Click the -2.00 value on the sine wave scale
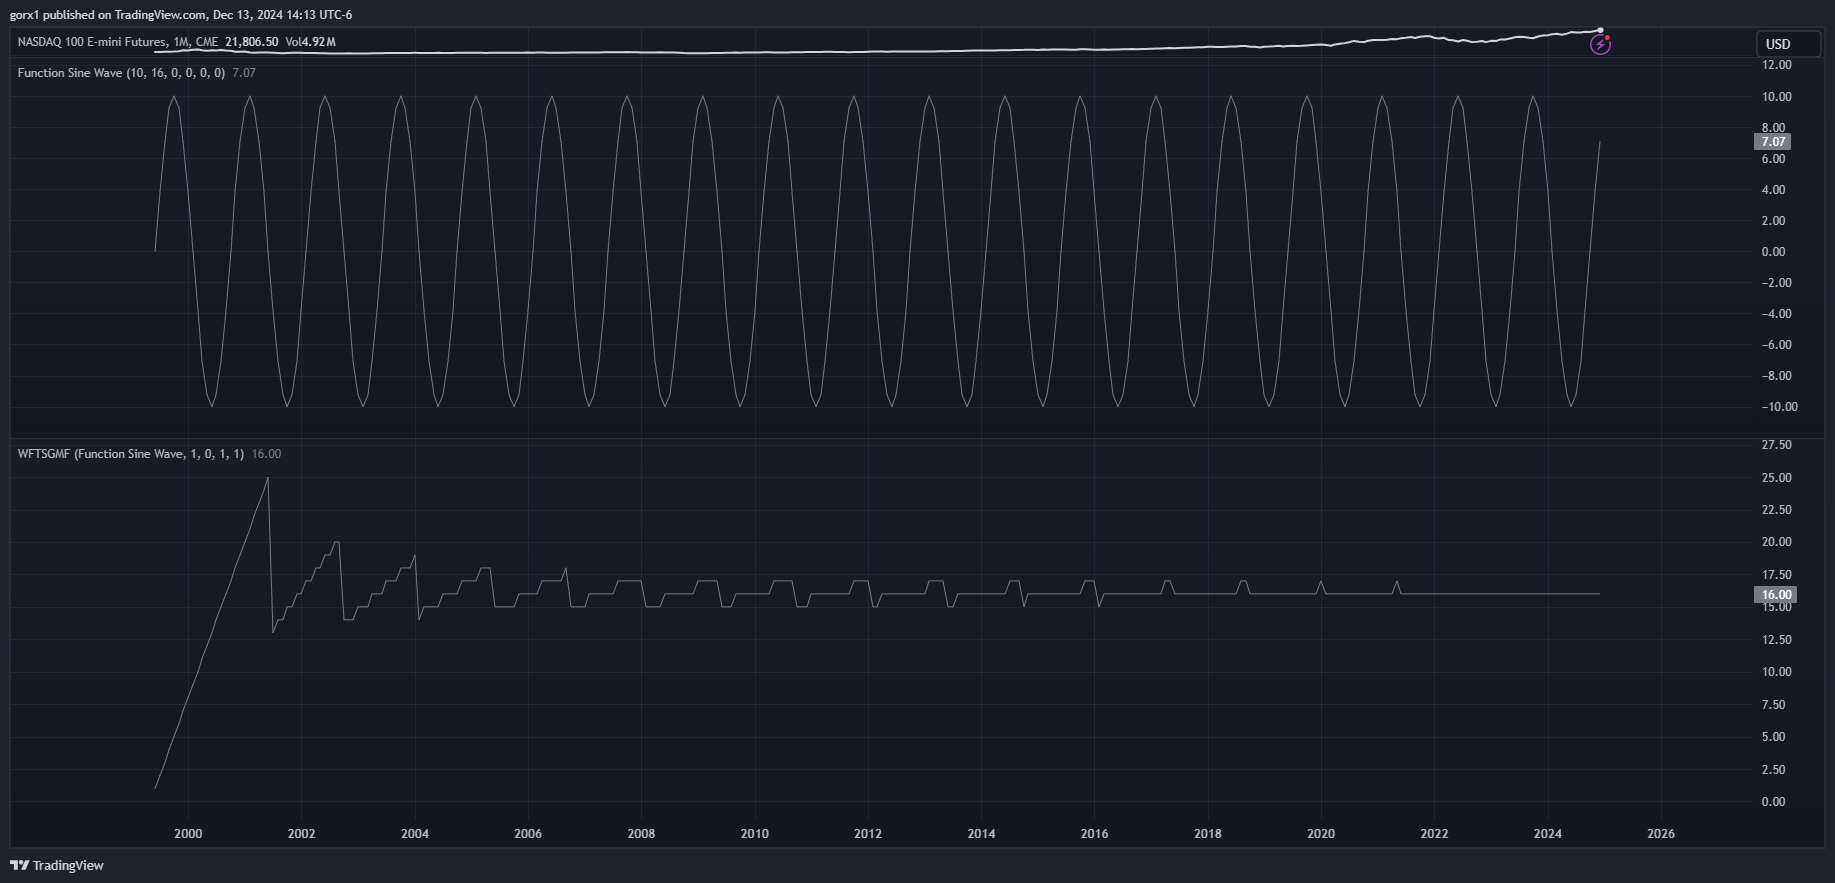Viewport: 1835px width, 883px height. (x=1776, y=283)
